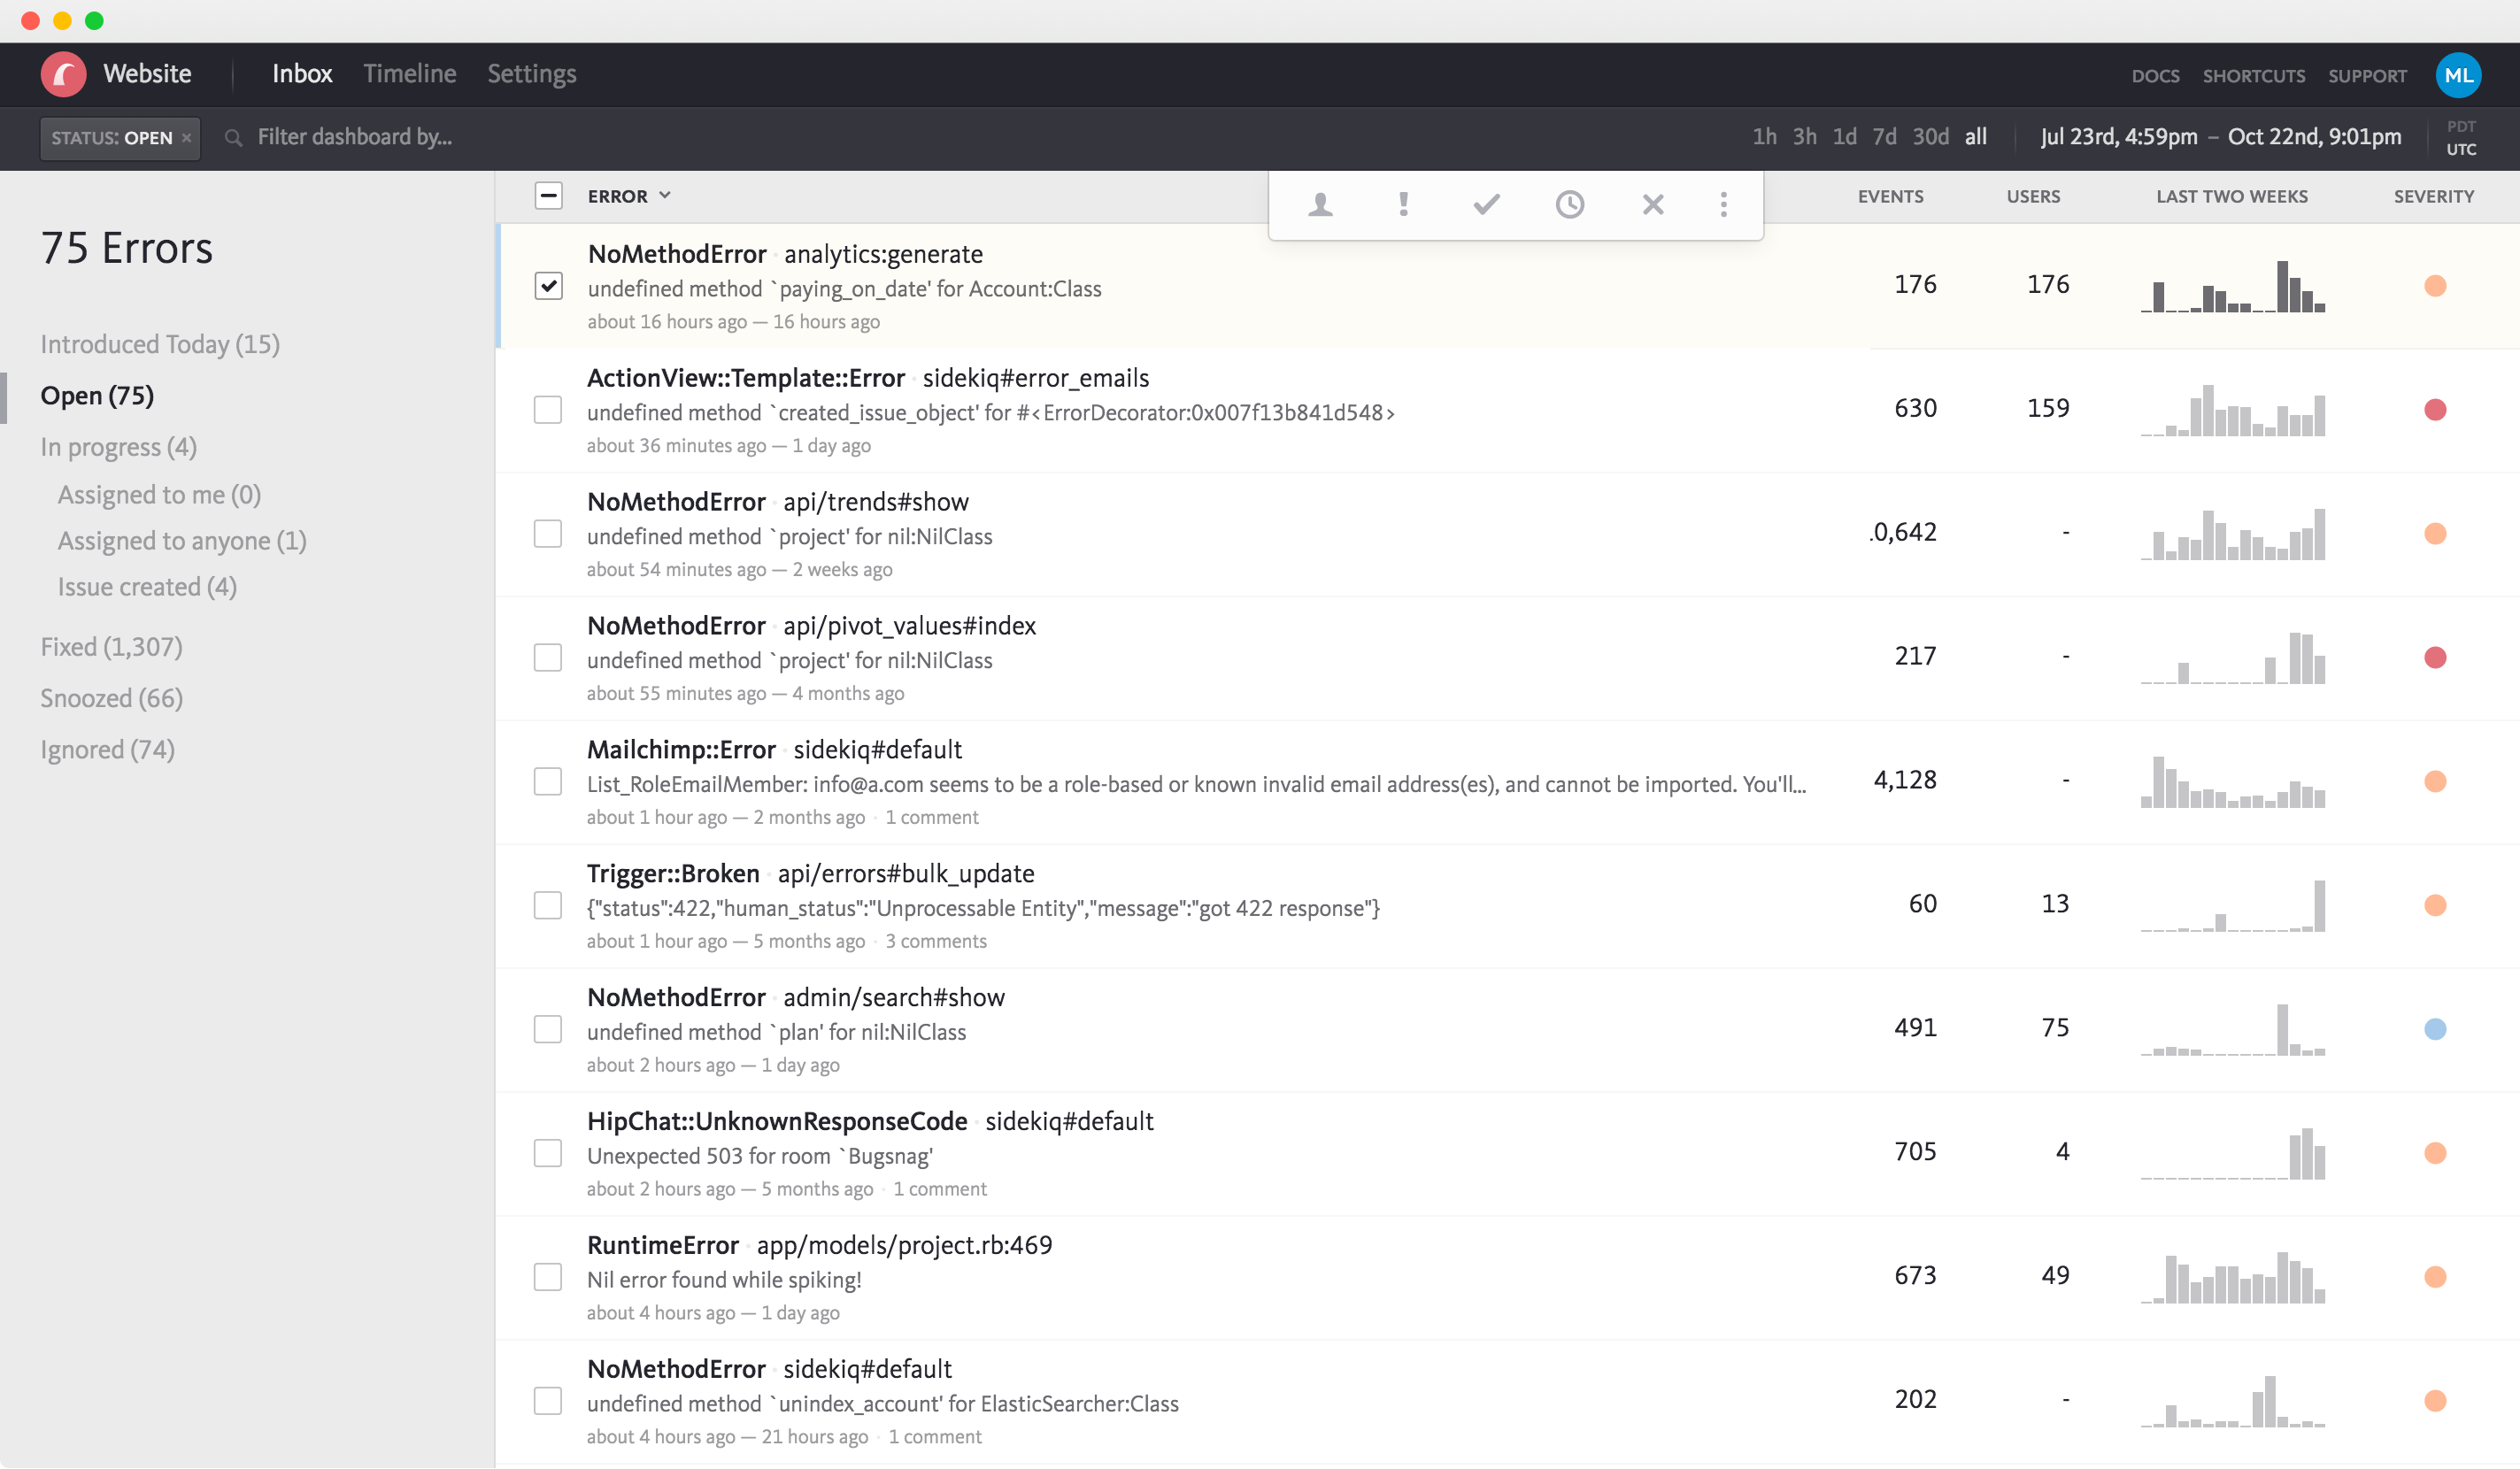2520x1469 pixels.
Task: Snooze selected error with clock icon
Action: point(1569,204)
